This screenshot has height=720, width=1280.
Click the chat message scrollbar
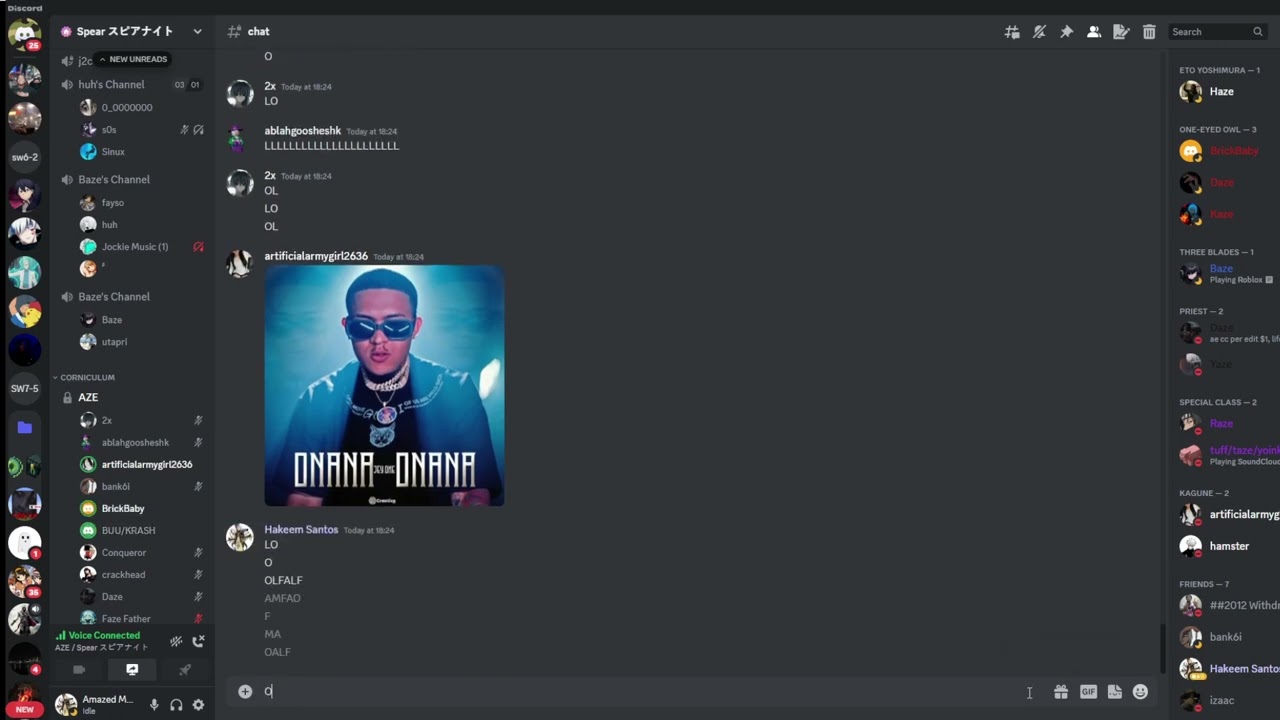1162,648
